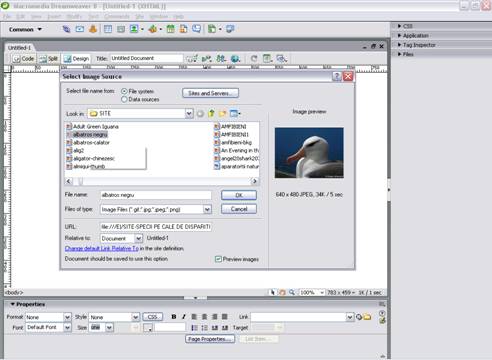This screenshot has width=492, height=360.
Task: Click the Hyperlink icon in Common toolbar
Action: coord(66,29)
